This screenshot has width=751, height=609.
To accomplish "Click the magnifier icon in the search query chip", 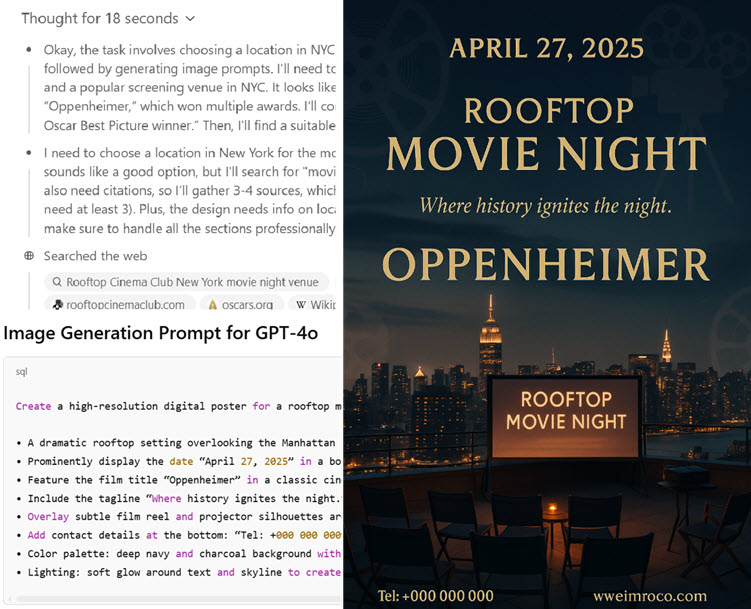I will tap(57, 282).
